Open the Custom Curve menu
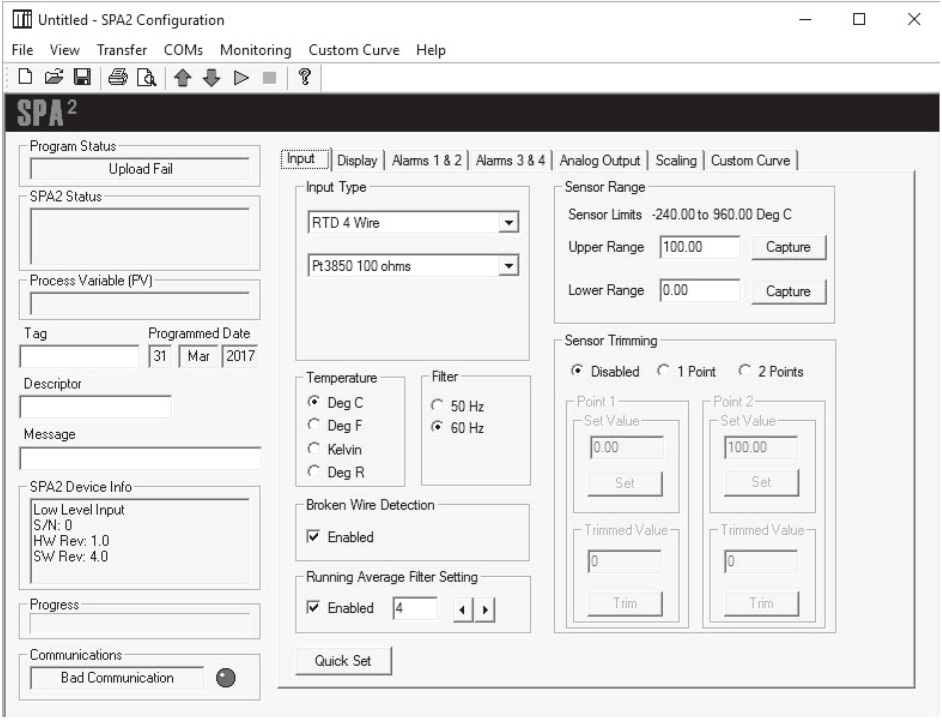Image resolution: width=942 pixels, height=720 pixels. click(x=353, y=50)
